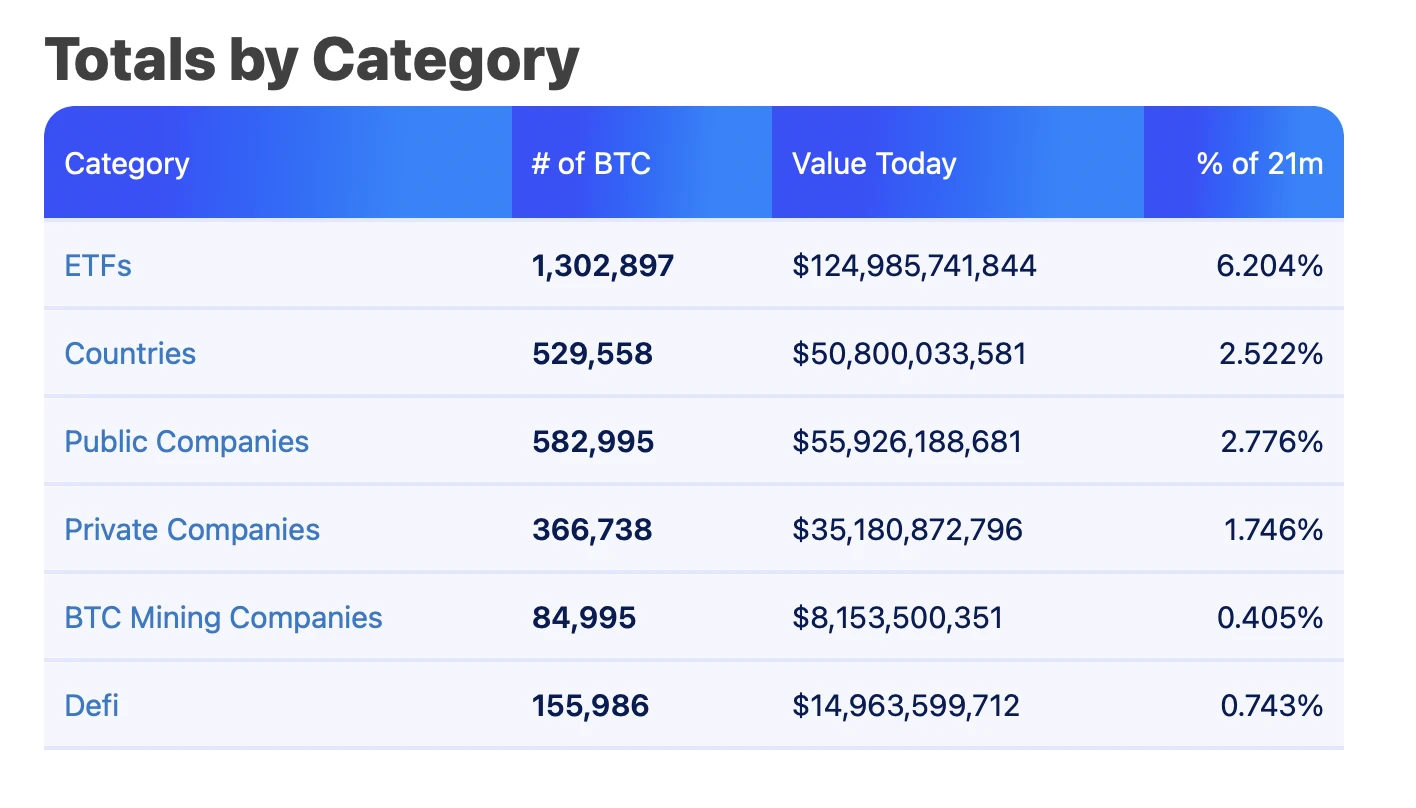
Task: Click Private Companies BTC count 366,738
Action: coord(592,530)
